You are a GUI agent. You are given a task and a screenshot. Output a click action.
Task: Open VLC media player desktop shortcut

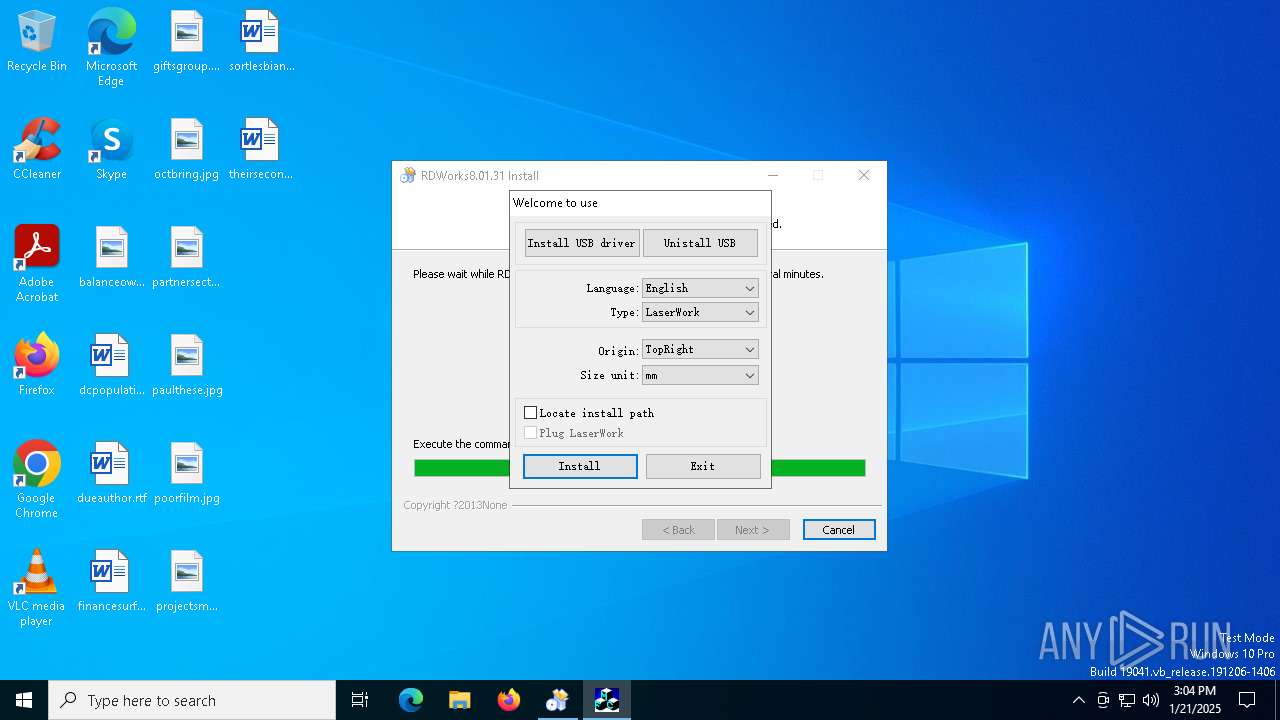point(37,588)
